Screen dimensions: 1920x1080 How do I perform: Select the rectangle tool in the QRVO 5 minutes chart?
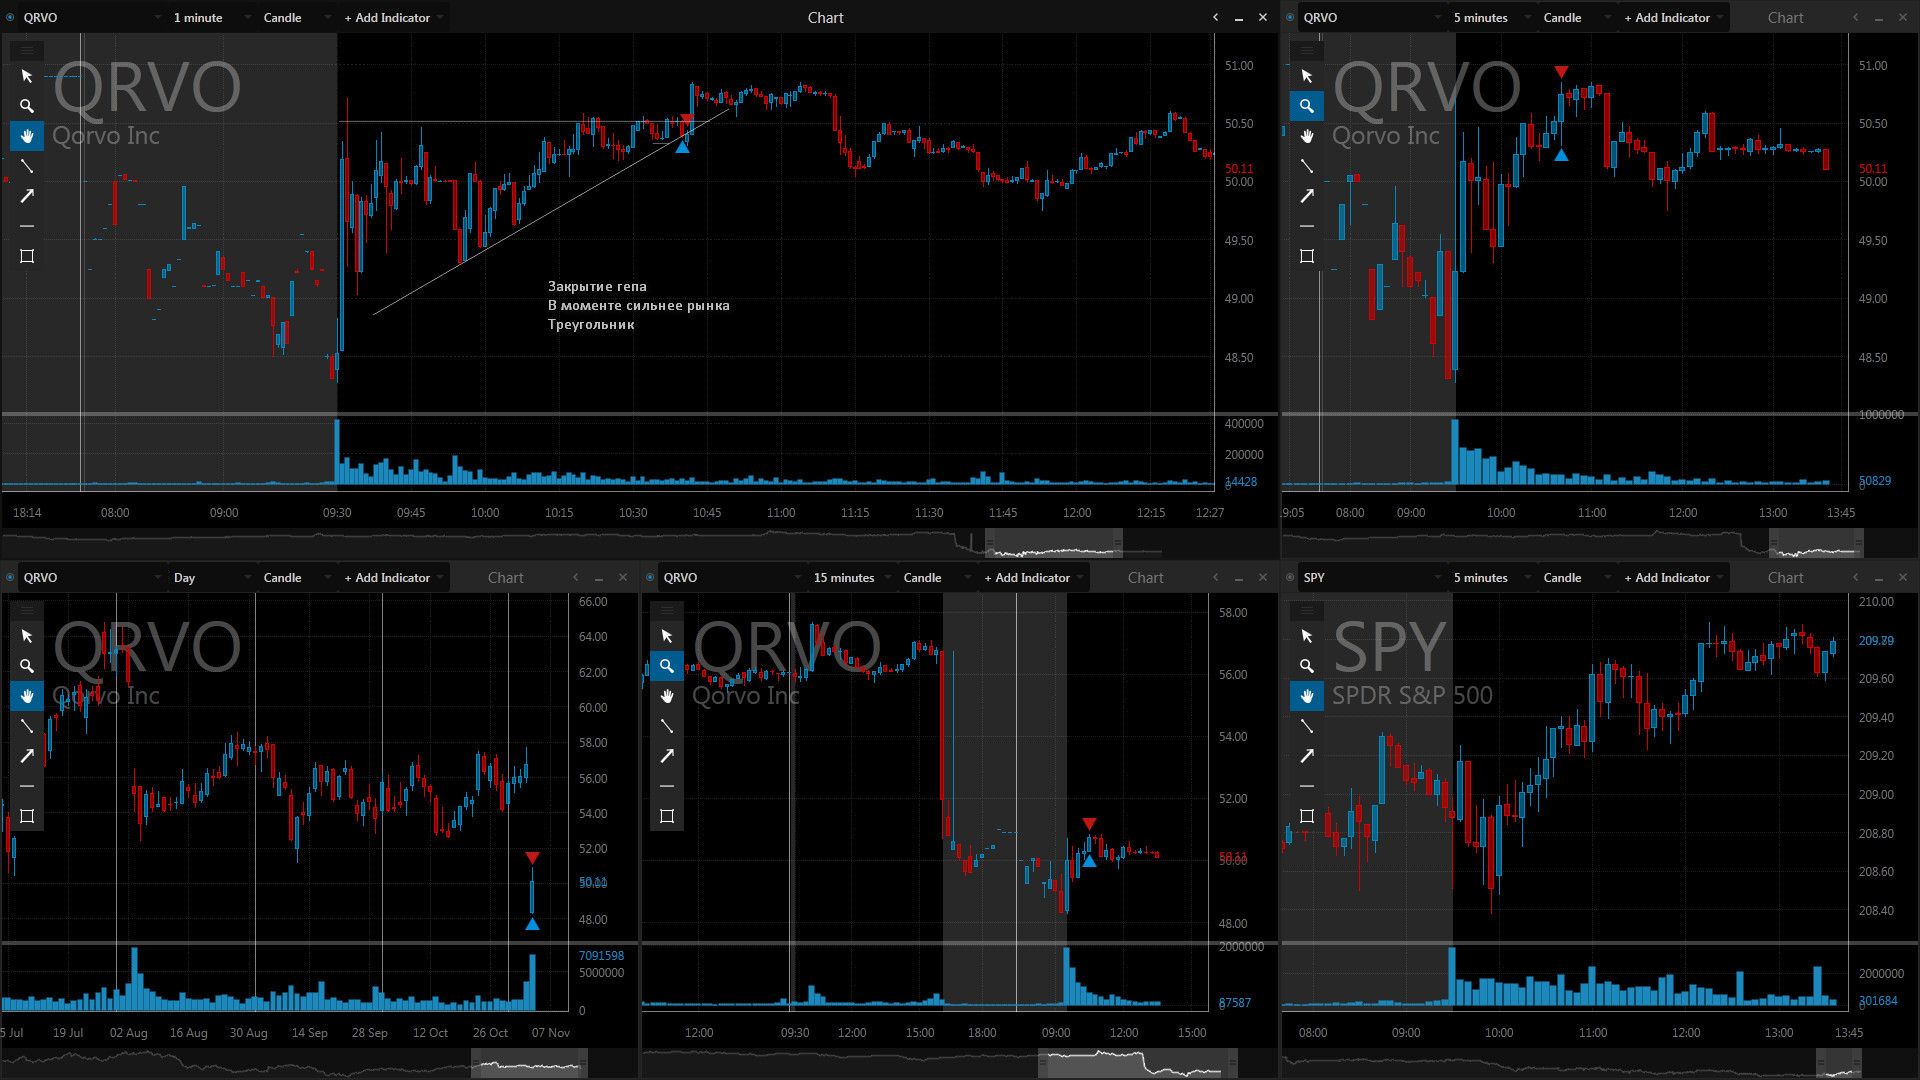click(1307, 256)
